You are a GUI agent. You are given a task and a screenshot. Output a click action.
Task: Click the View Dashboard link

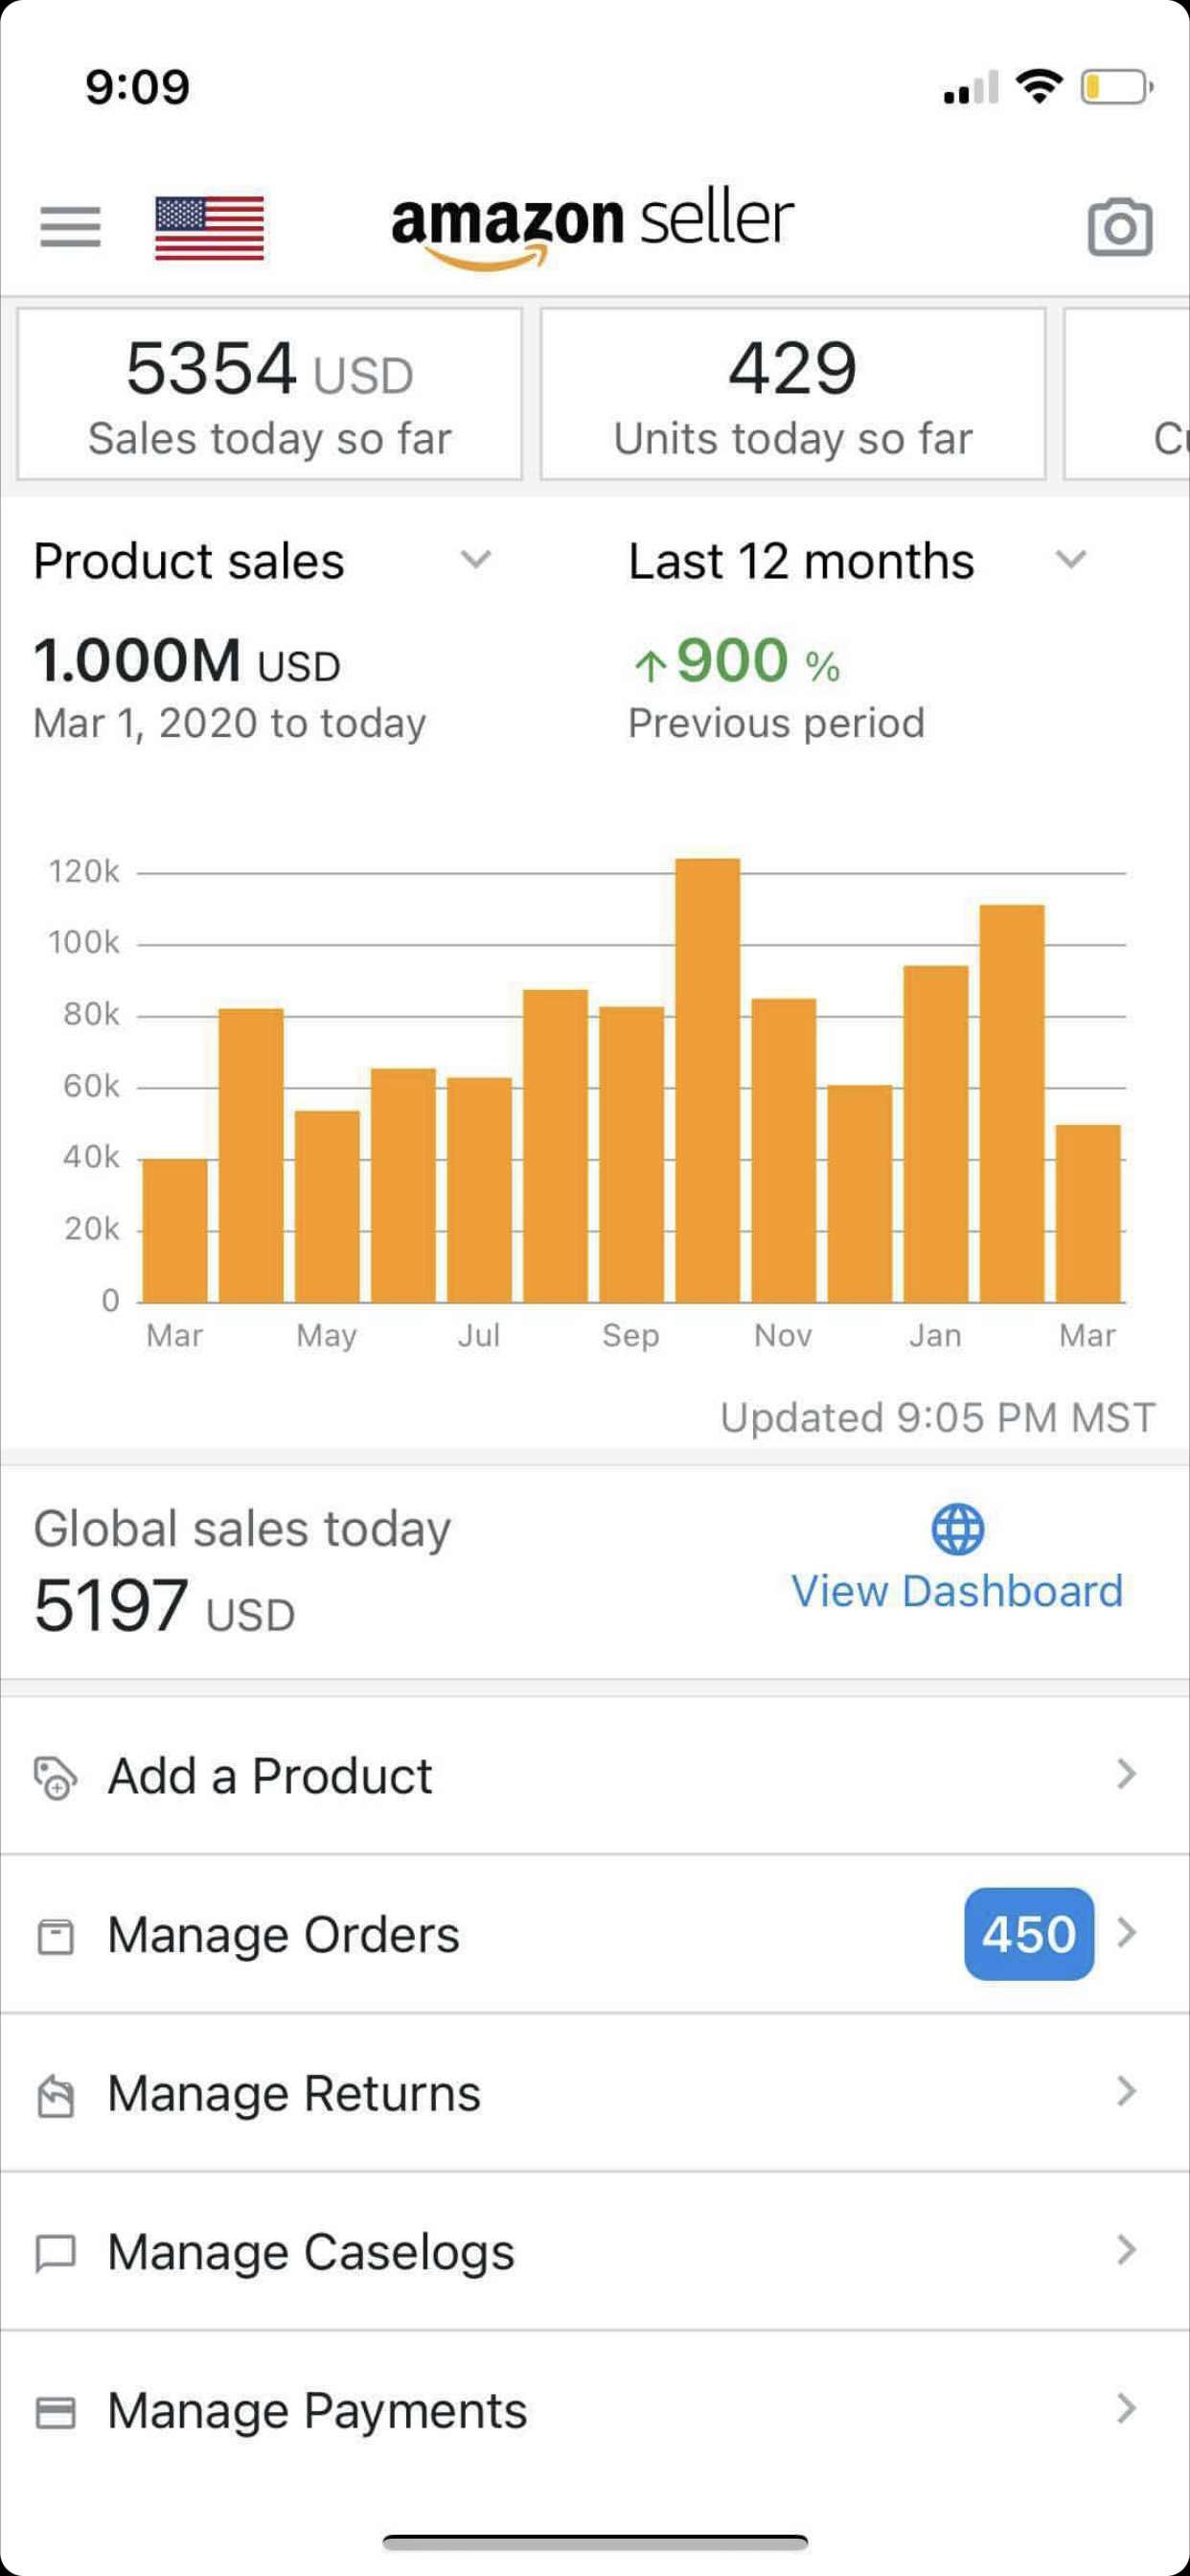pyautogui.click(x=957, y=1591)
